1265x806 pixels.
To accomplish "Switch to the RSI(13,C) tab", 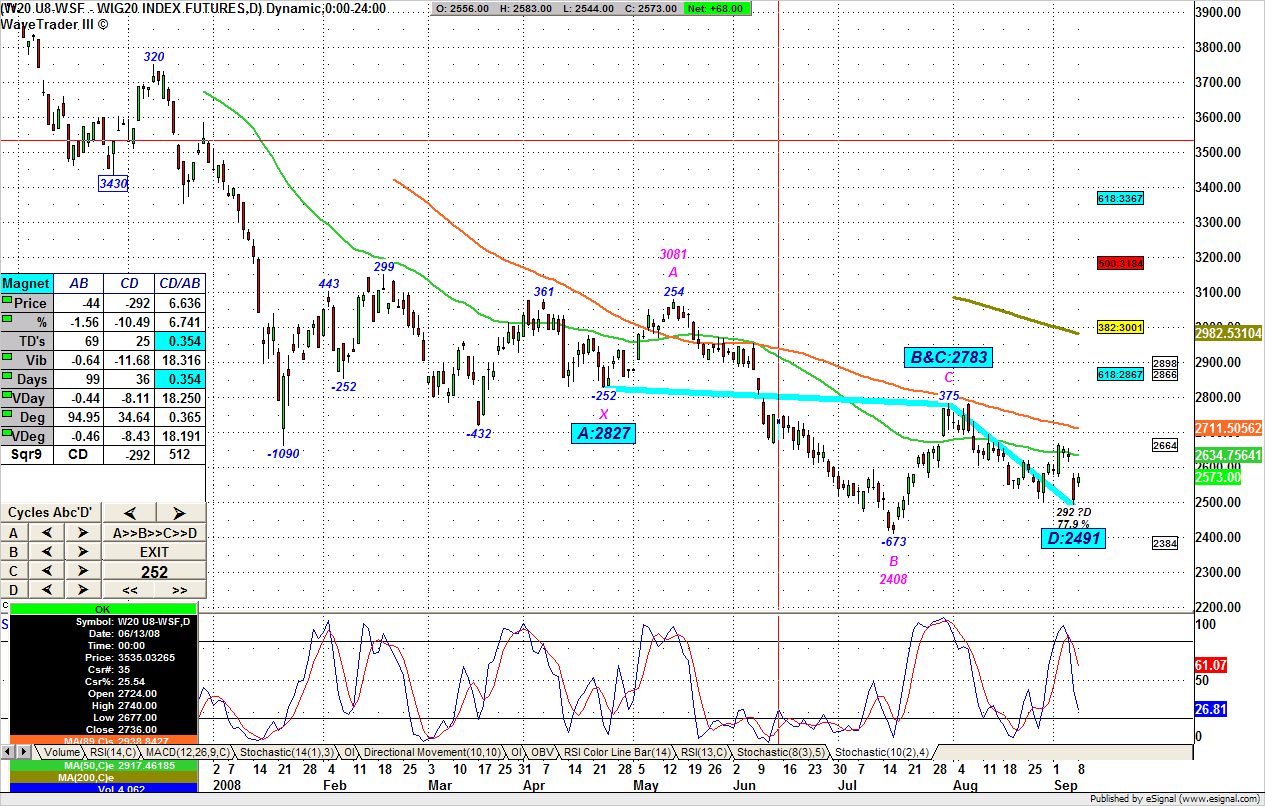I will pyautogui.click(x=703, y=752).
